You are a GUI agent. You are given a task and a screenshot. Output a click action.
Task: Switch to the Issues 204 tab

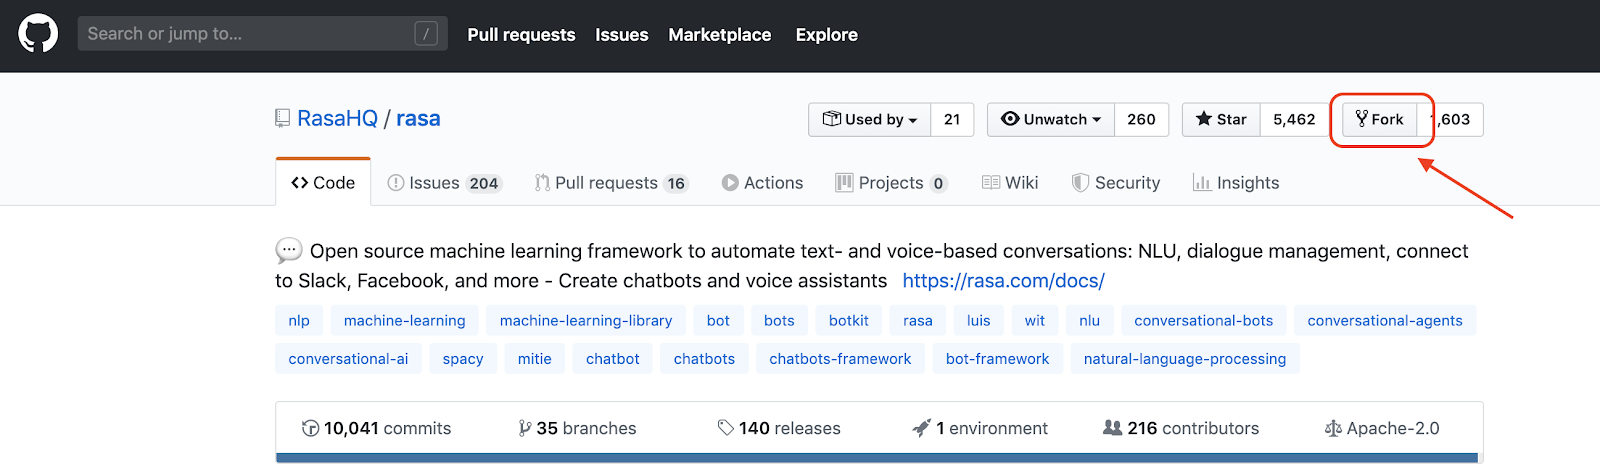point(444,183)
